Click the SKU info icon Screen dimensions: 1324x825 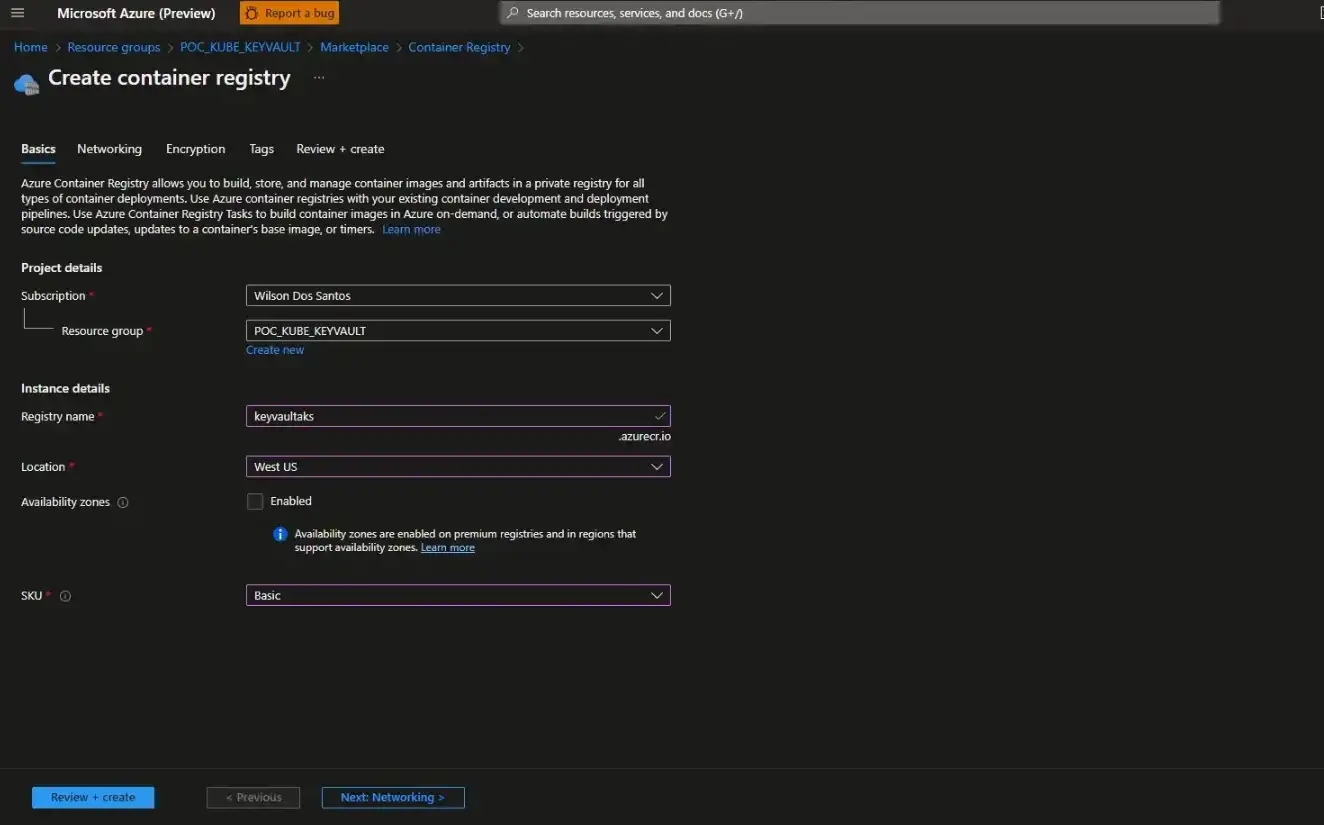click(x=65, y=596)
